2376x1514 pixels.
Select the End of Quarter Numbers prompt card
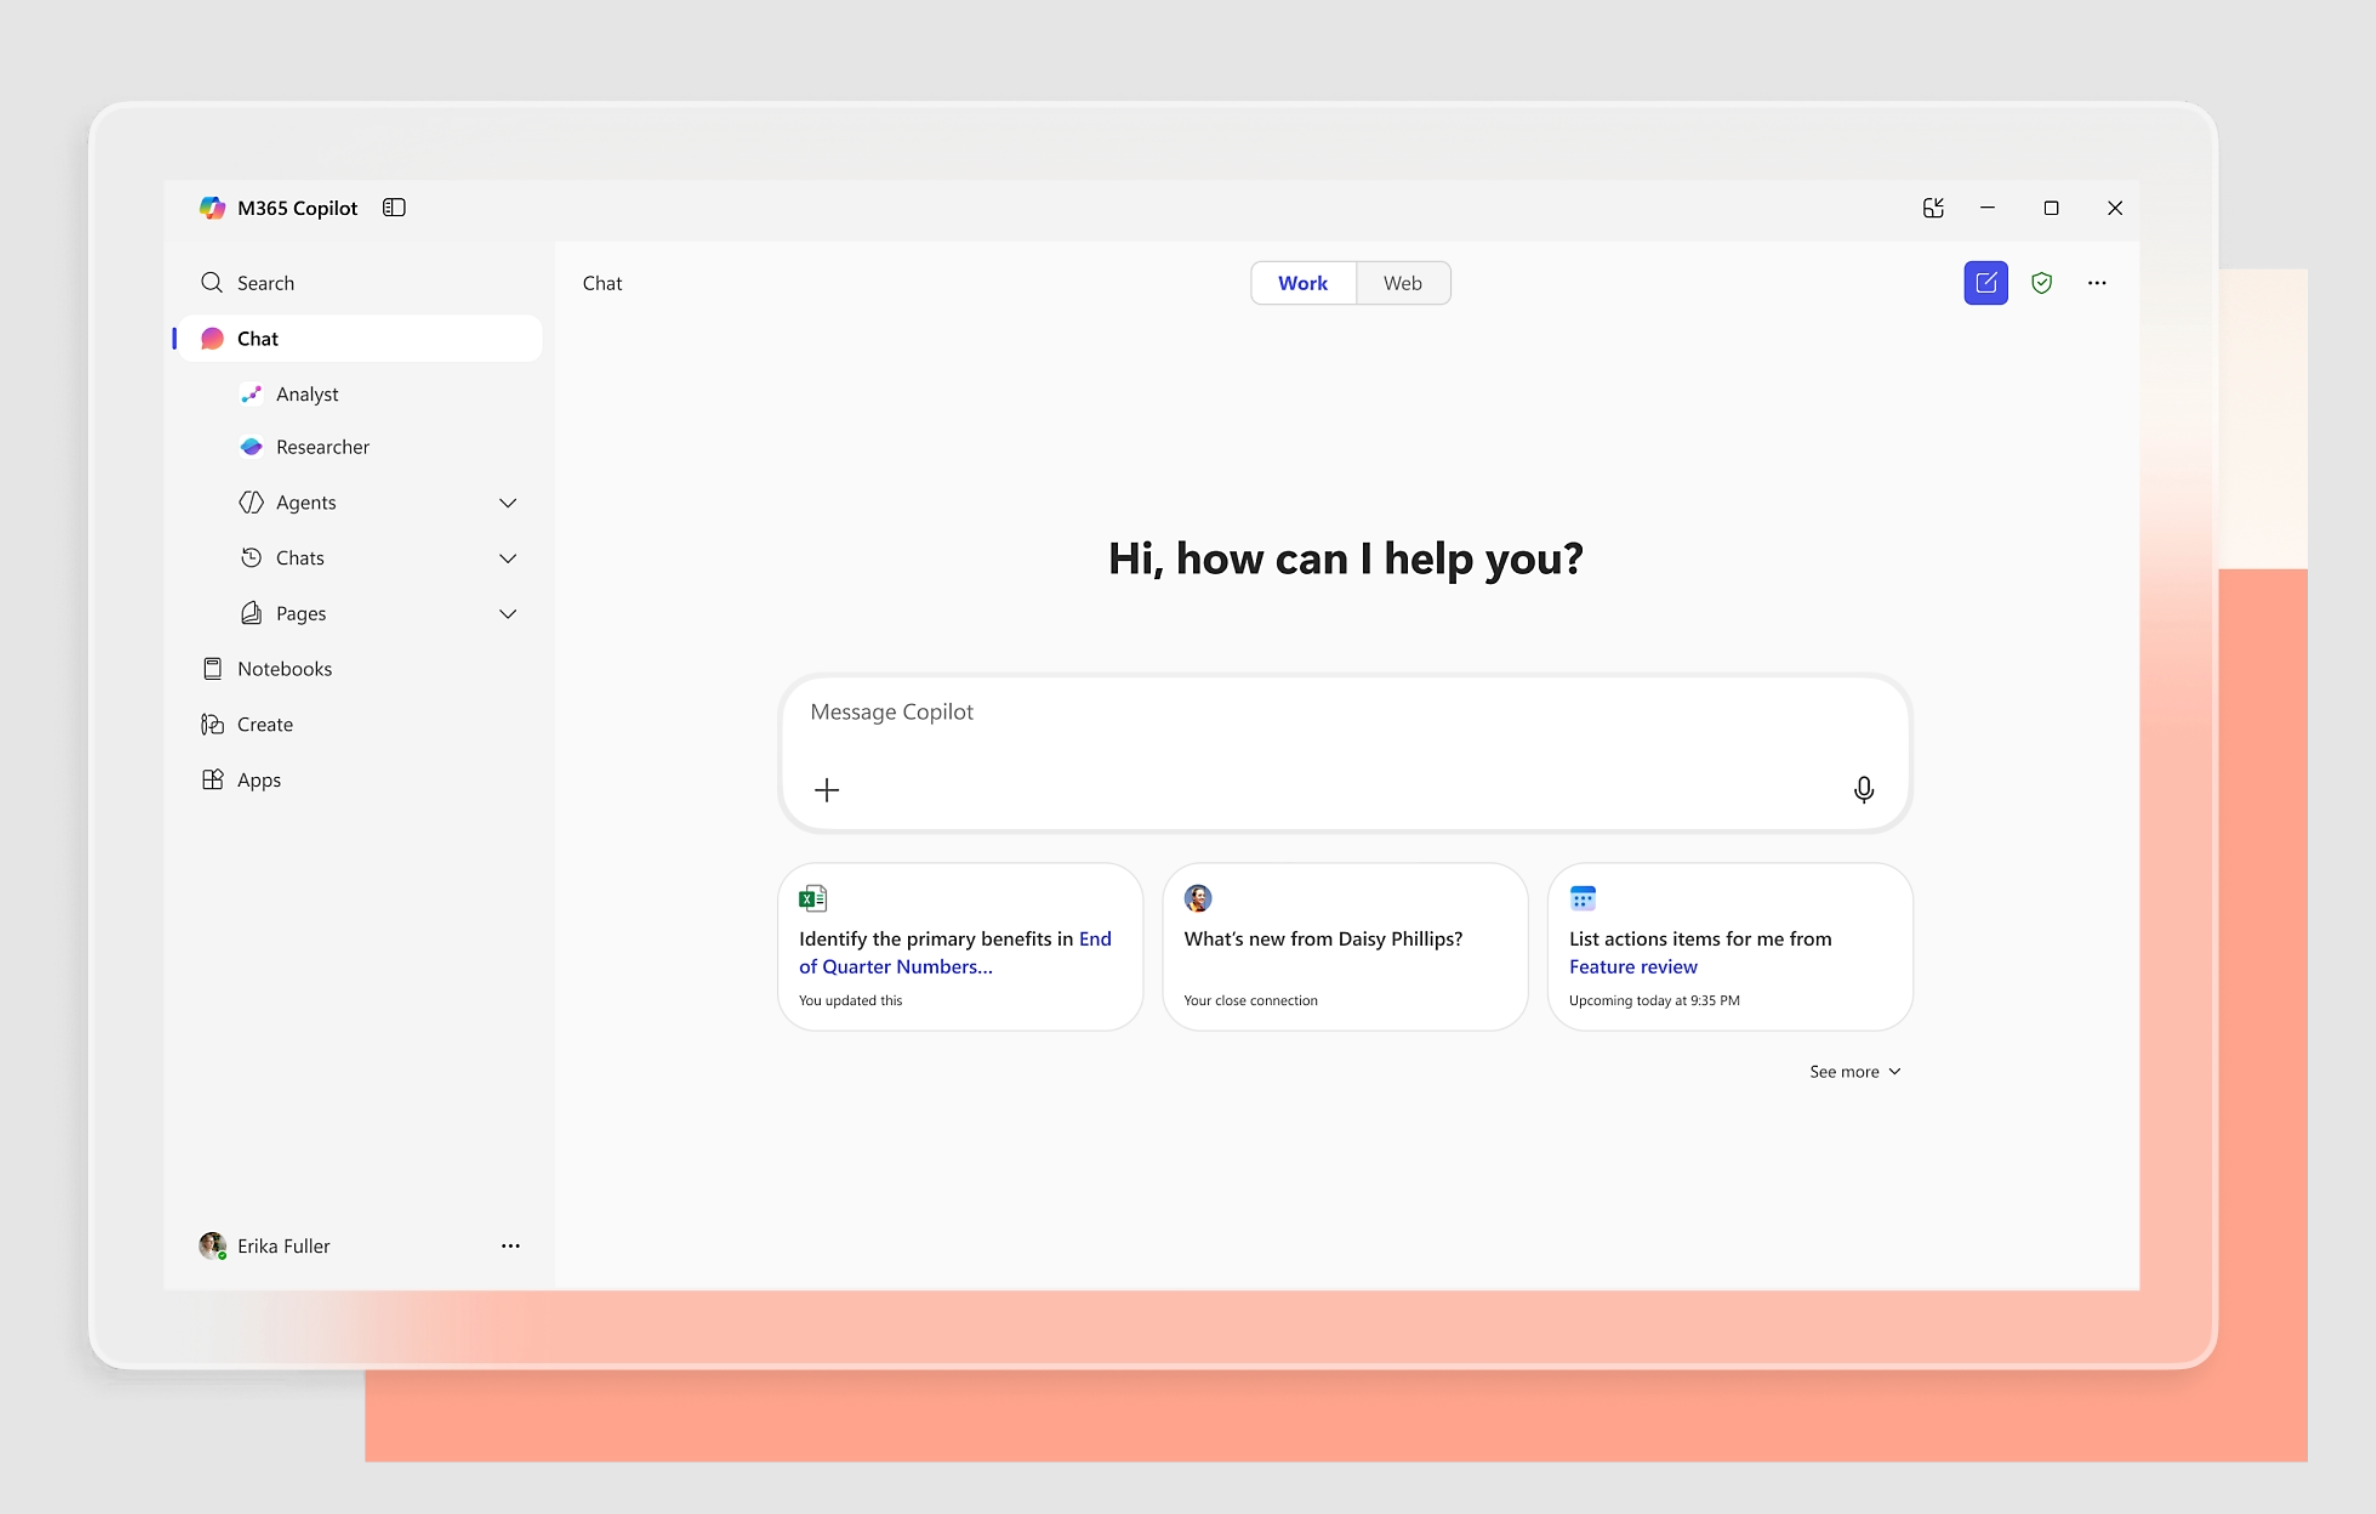[x=960, y=946]
